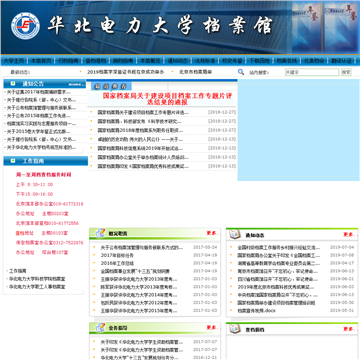Open the 2019年度北京市档案科技优秀成果奖 item
This screenshot has width=360, height=360.
[x=276, y=287]
